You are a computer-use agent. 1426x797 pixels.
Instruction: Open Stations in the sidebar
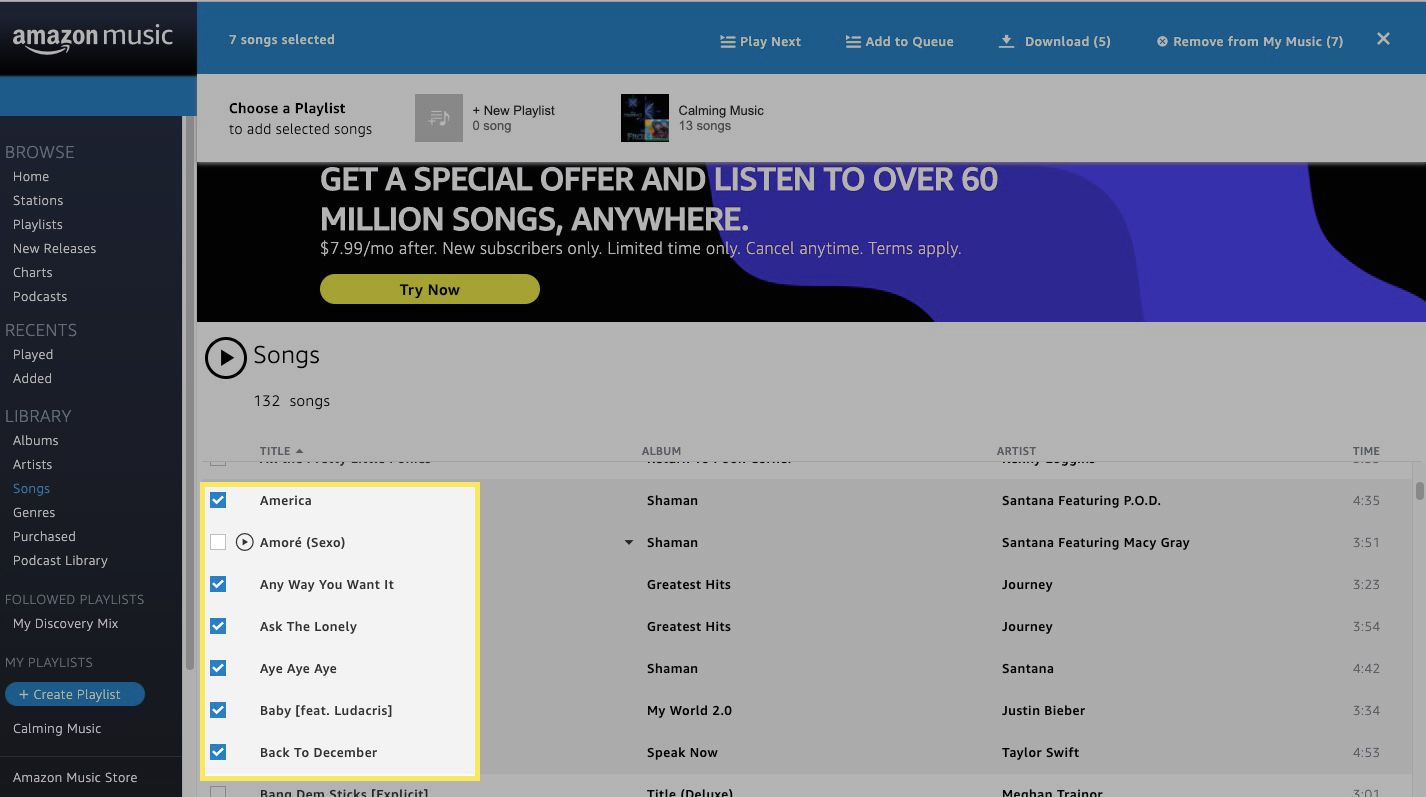pos(38,200)
